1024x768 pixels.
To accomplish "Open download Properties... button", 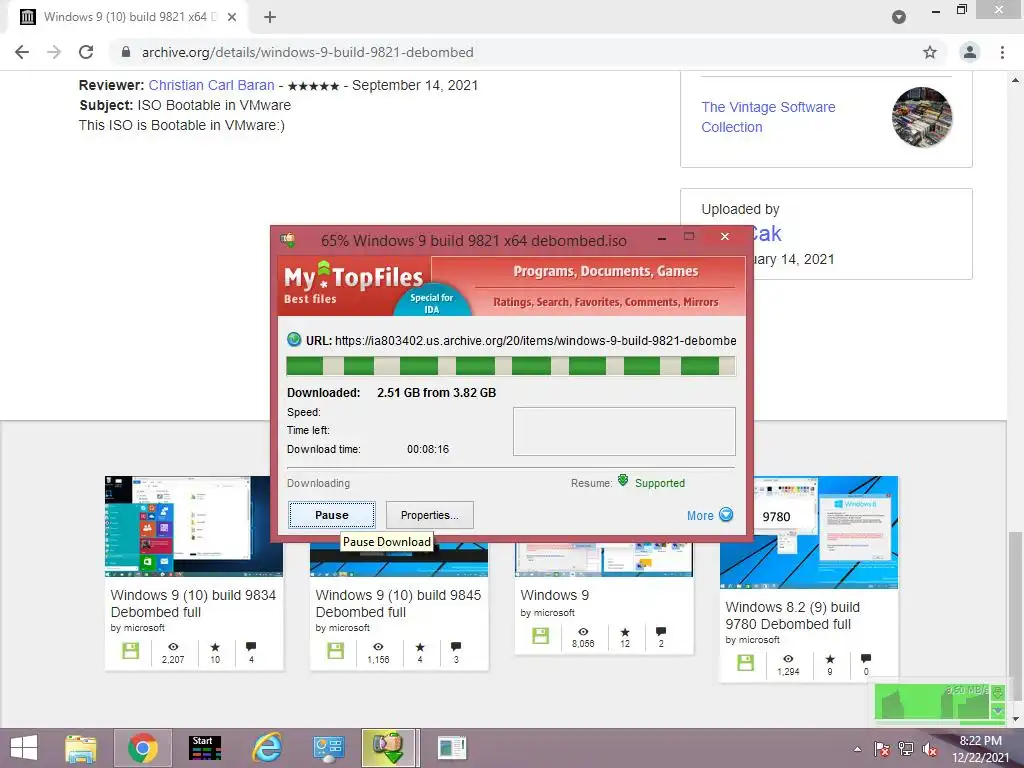I will [x=429, y=515].
